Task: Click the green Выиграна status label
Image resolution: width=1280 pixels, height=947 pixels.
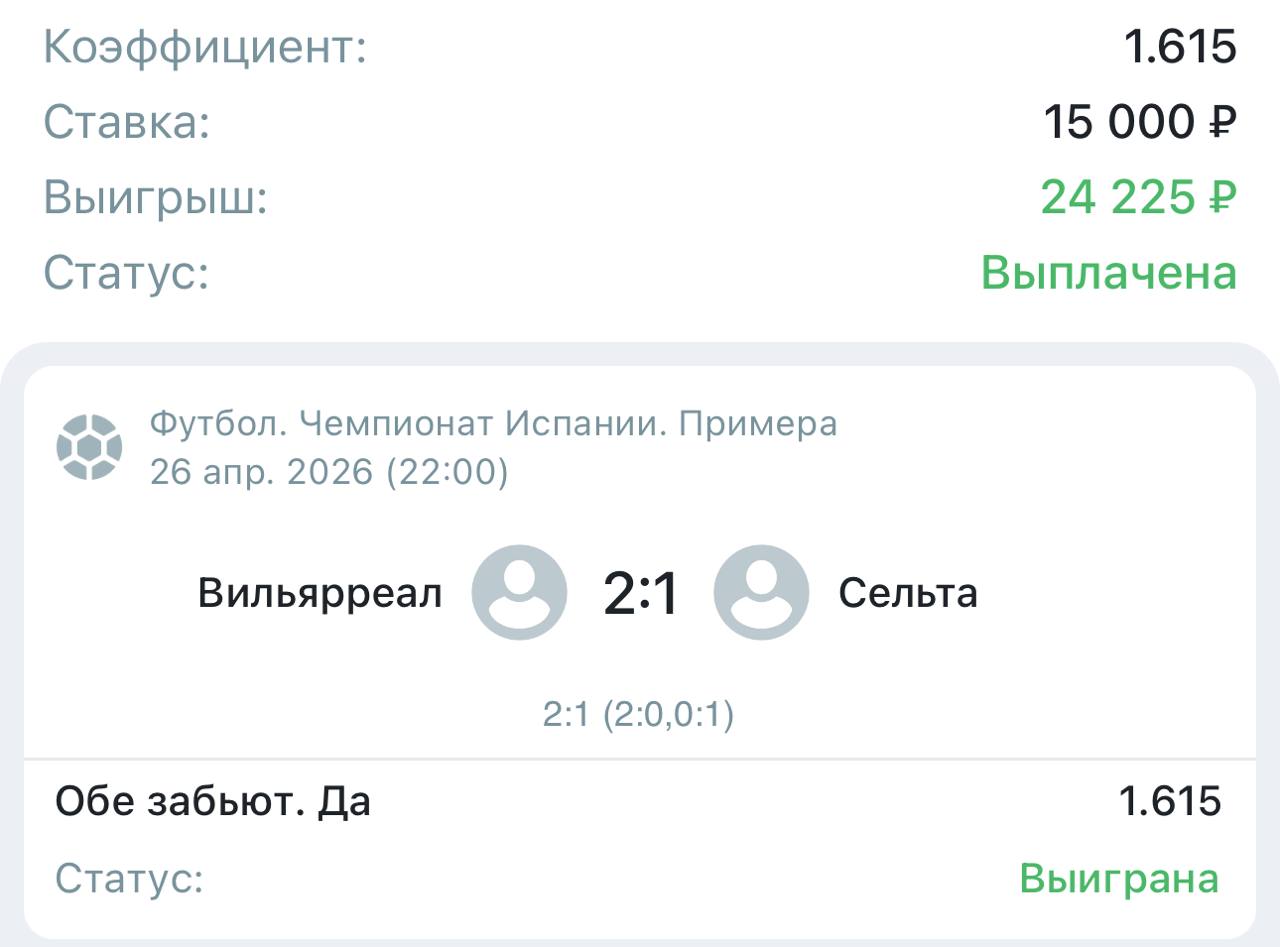Action: tap(1118, 879)
